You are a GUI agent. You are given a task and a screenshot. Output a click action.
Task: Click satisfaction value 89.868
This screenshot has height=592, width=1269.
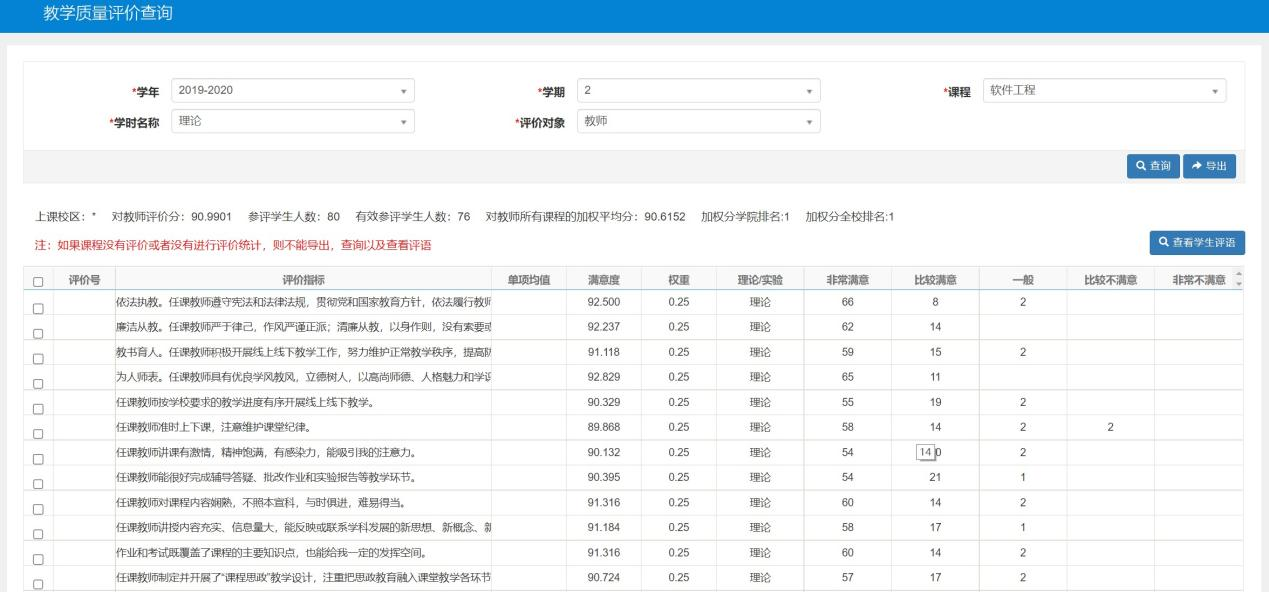point(604,426)
